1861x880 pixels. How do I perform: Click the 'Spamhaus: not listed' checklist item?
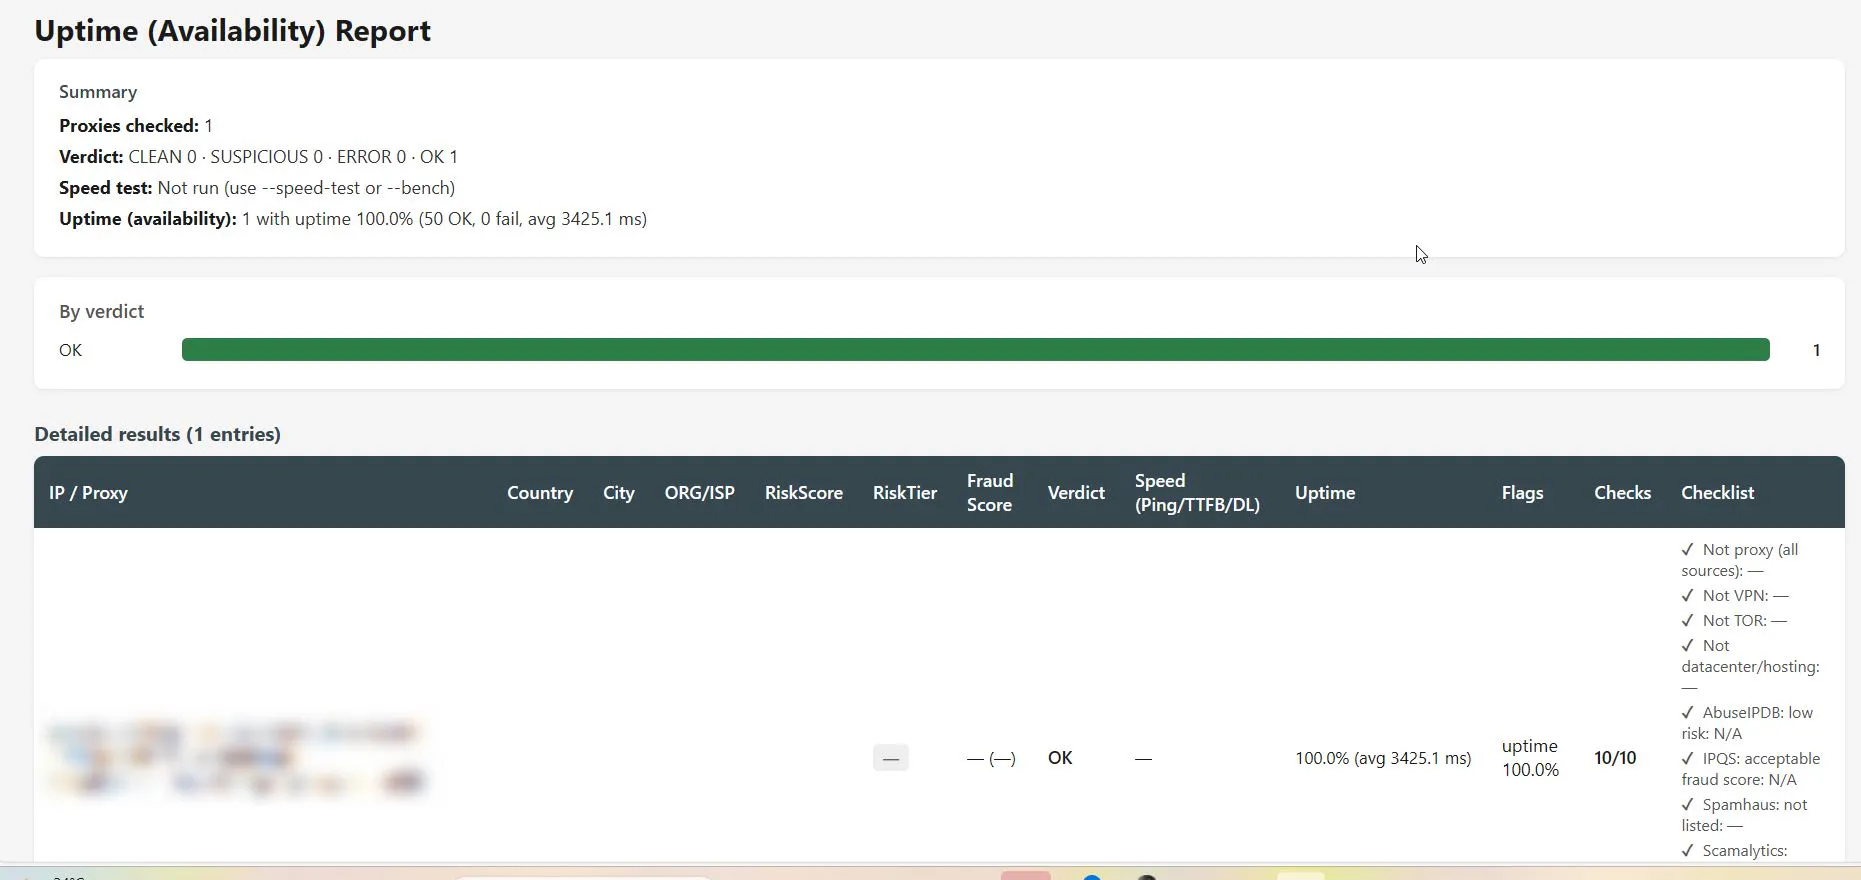(x=1744, y=815)
